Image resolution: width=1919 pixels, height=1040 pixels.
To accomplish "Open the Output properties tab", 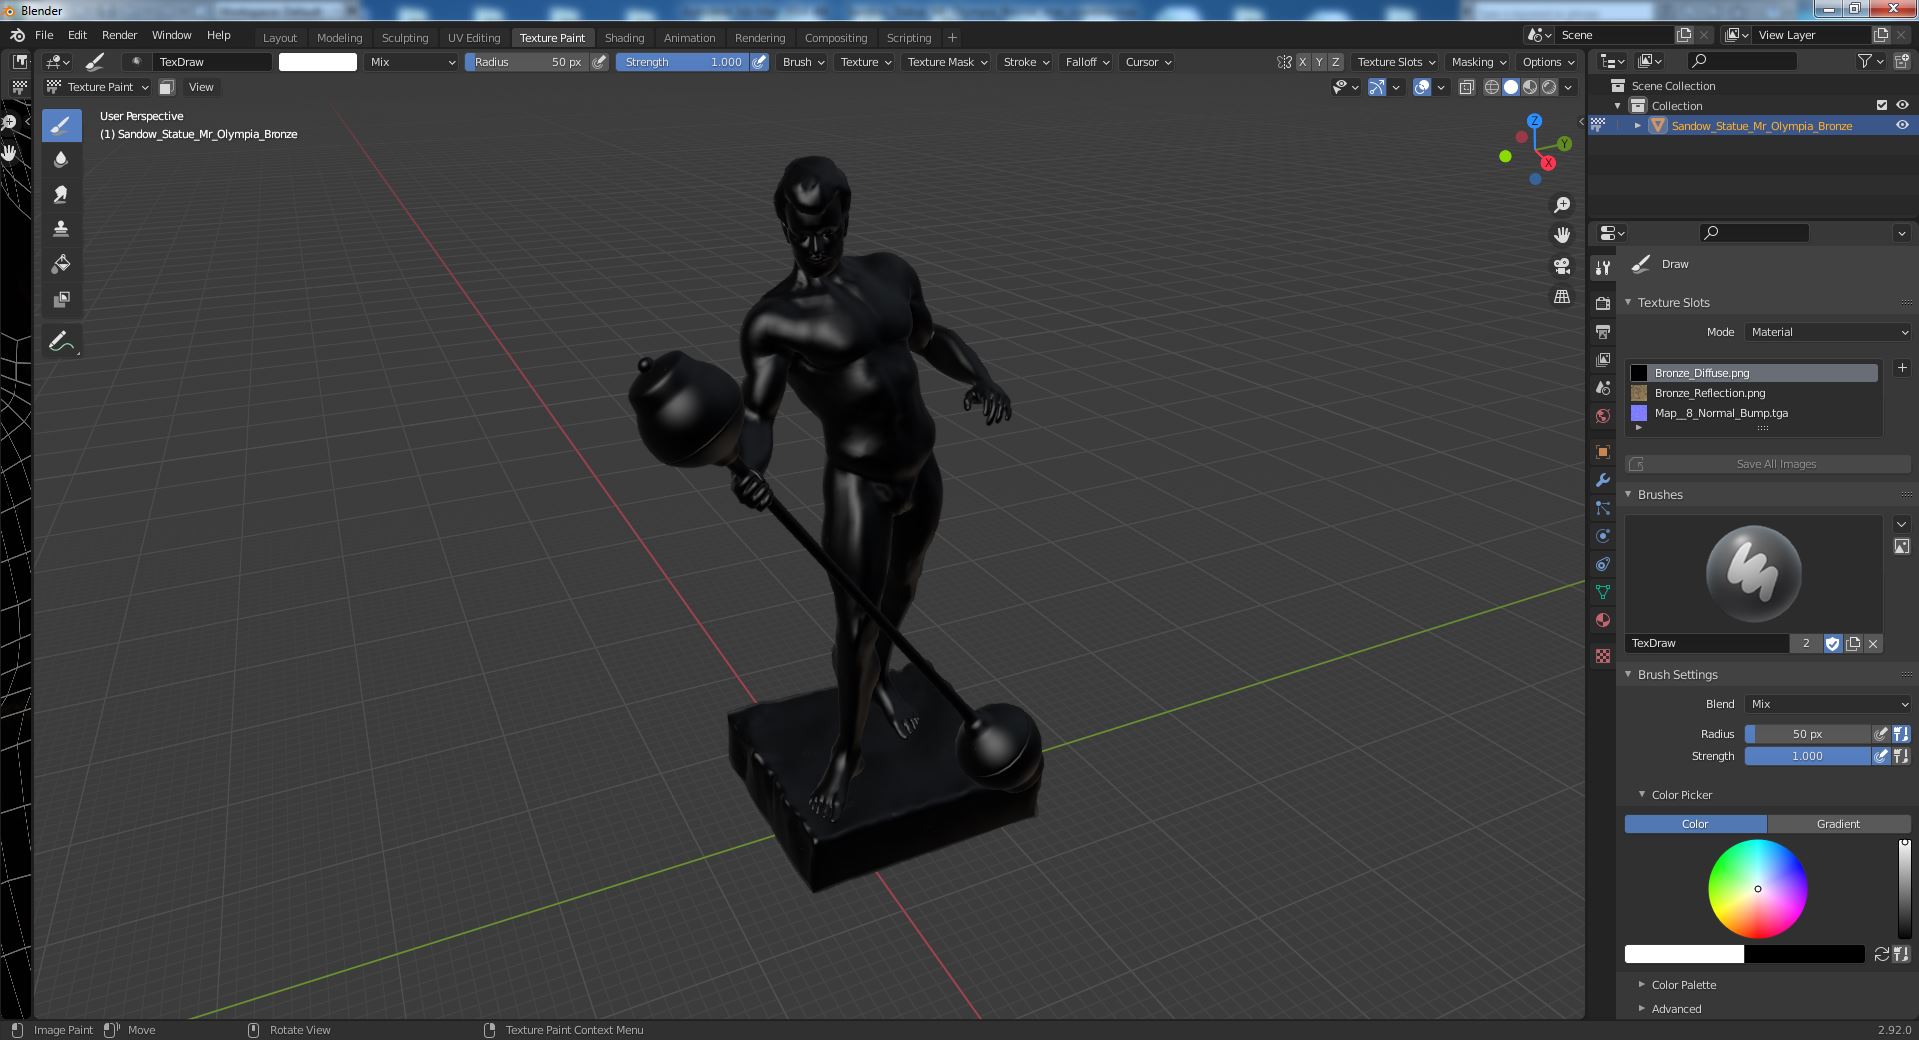I will point(1603,331).
